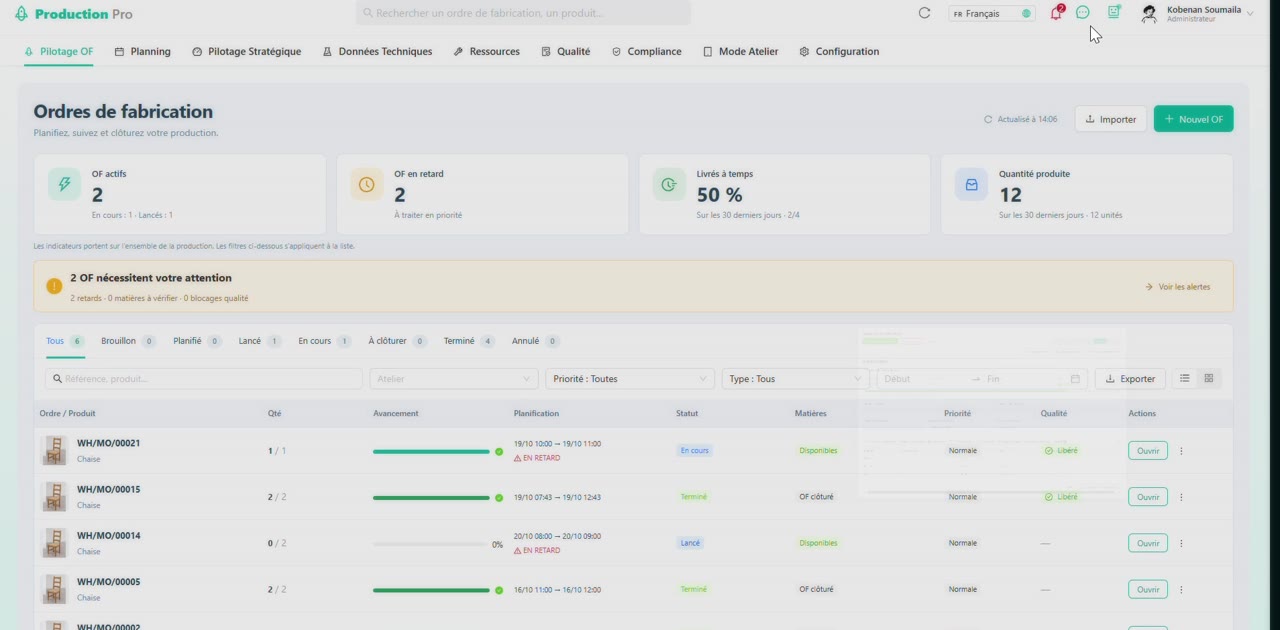Click the Nouvel OF button
Screen dimensions: 1280x630
click(1193, 119)
